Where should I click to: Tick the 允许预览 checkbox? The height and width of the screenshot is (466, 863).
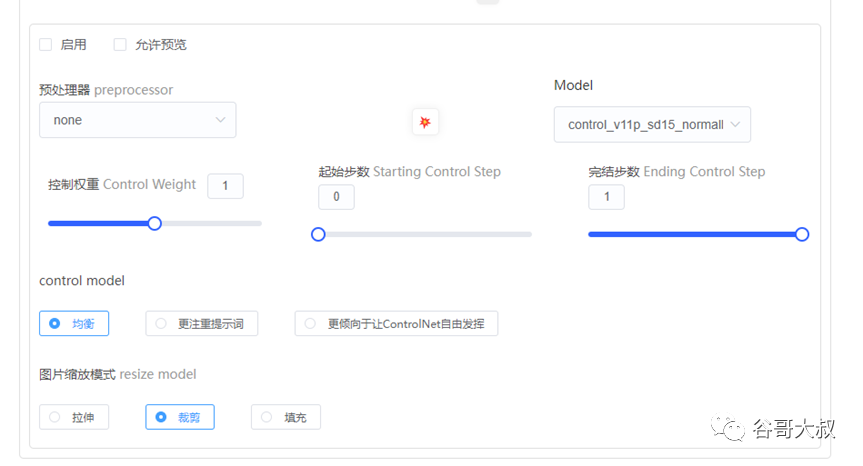coord(120,45)
